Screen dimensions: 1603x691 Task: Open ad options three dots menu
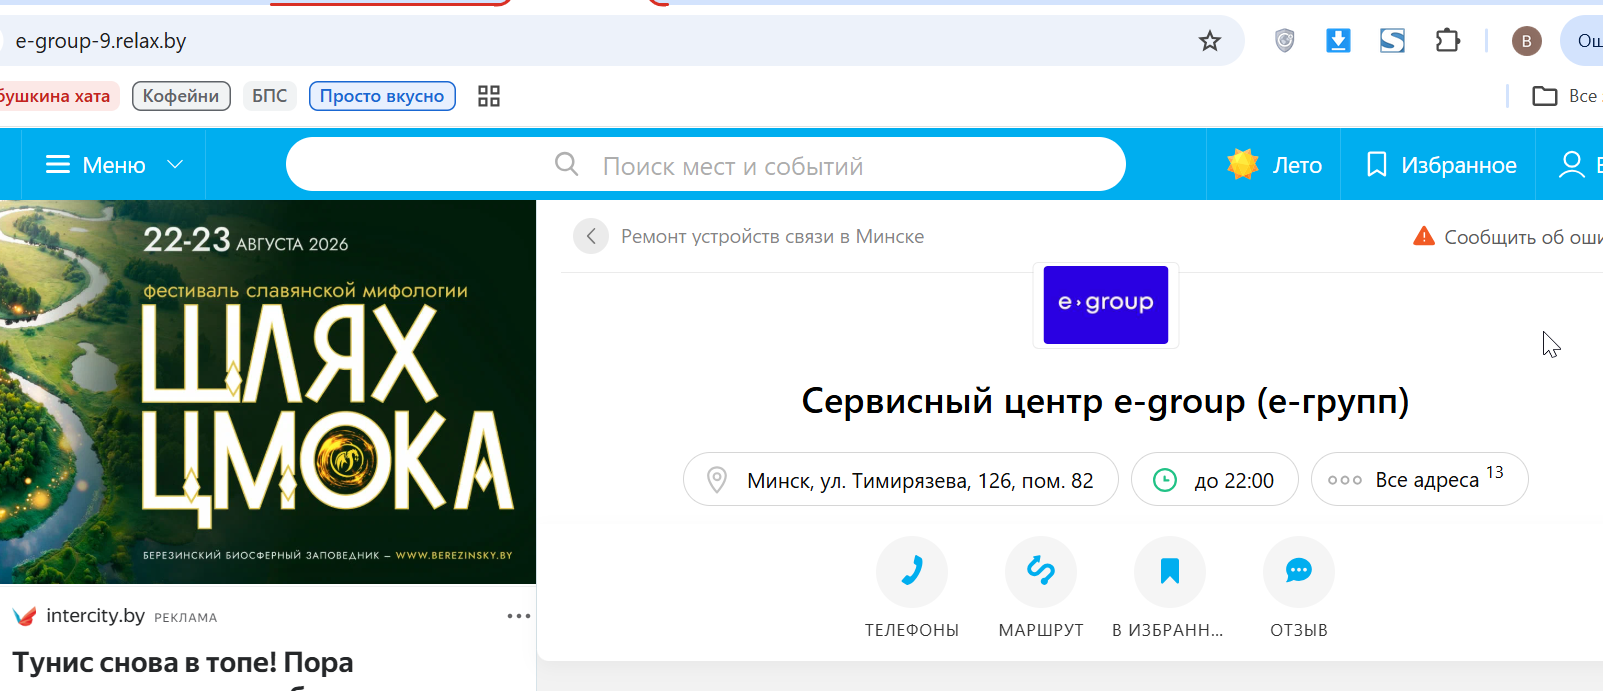coord(518,616)
